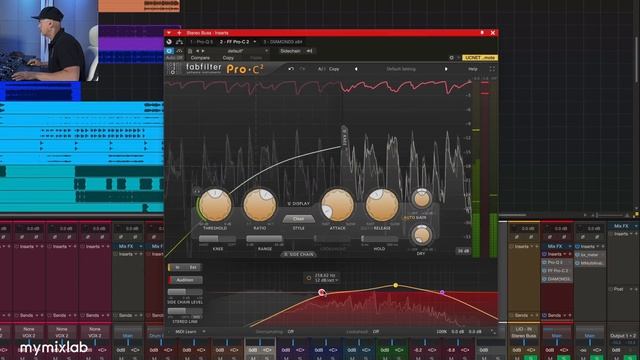
Task: Click the Pro-Q 3 insert in mixer channel
Action: pos(556,262)
